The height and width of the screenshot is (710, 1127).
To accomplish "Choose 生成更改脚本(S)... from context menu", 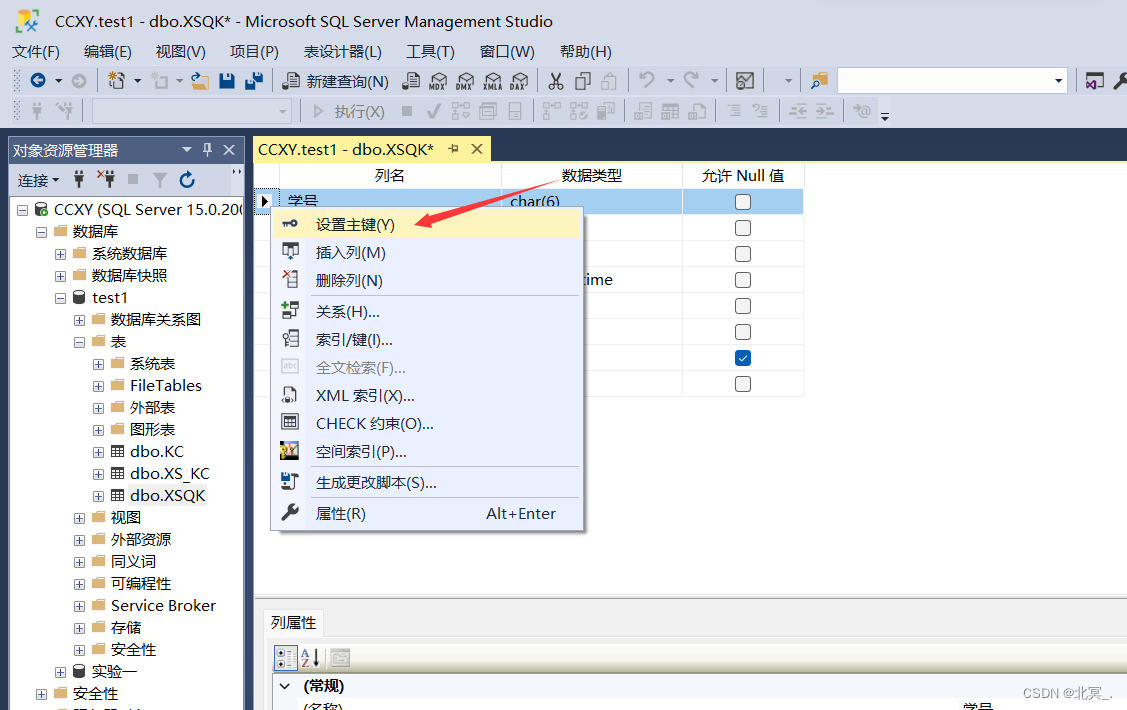I will (427, 482).
